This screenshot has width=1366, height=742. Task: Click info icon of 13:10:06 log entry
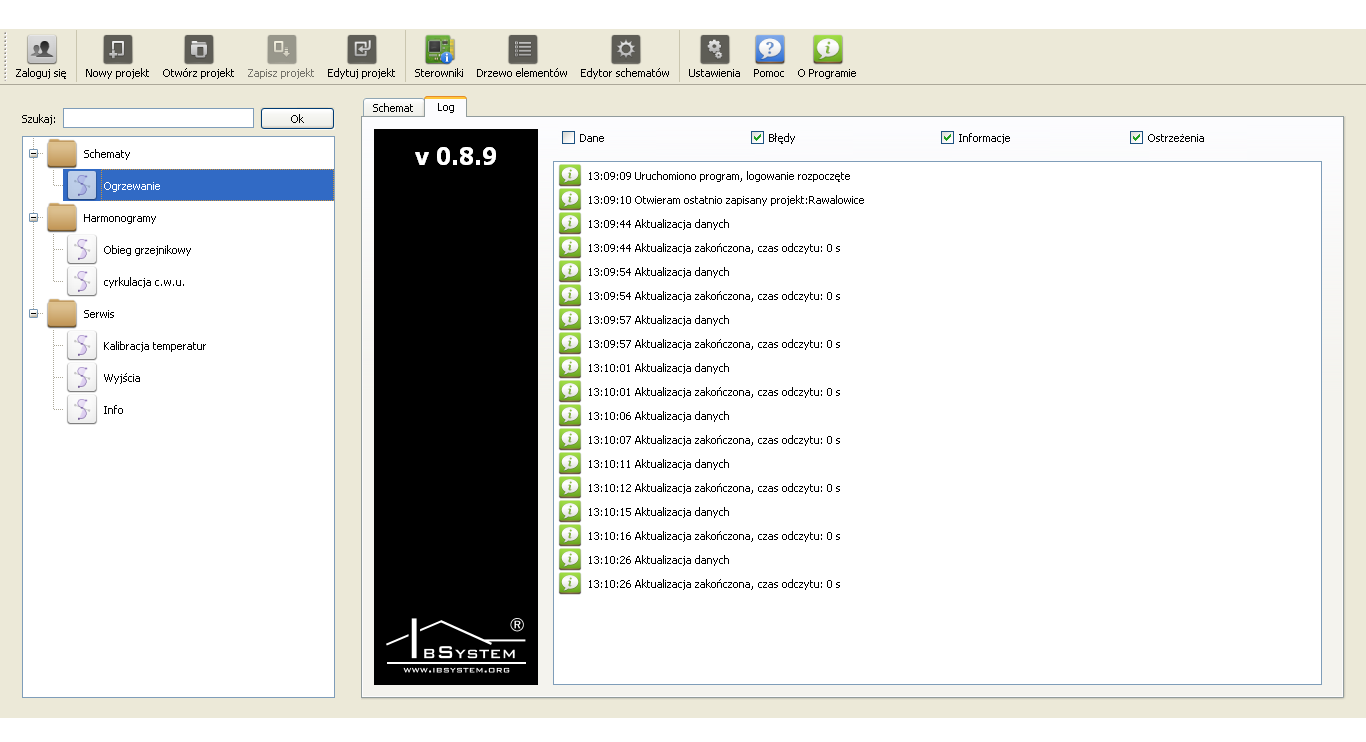coord(570,415)
